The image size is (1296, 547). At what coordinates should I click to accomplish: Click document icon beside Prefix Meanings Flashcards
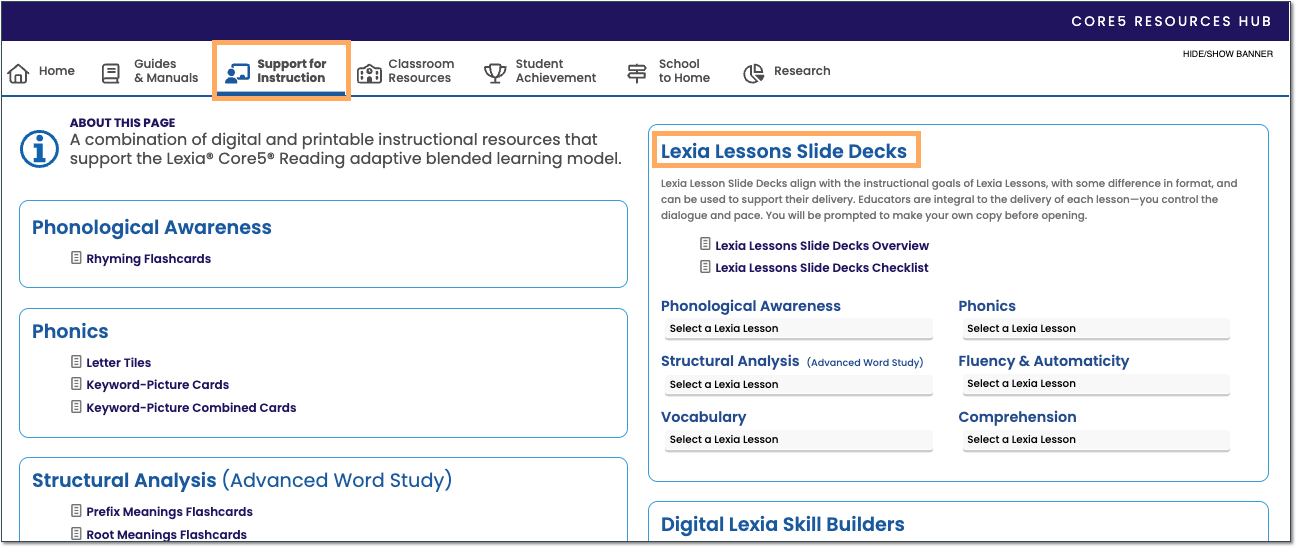pos(76,511)
